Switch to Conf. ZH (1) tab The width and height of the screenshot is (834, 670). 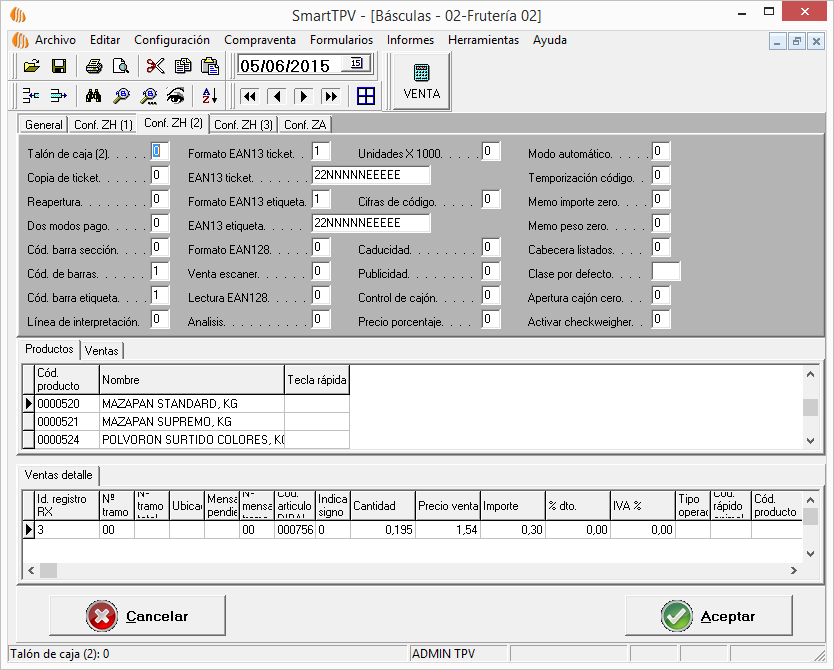coord(103,124)
